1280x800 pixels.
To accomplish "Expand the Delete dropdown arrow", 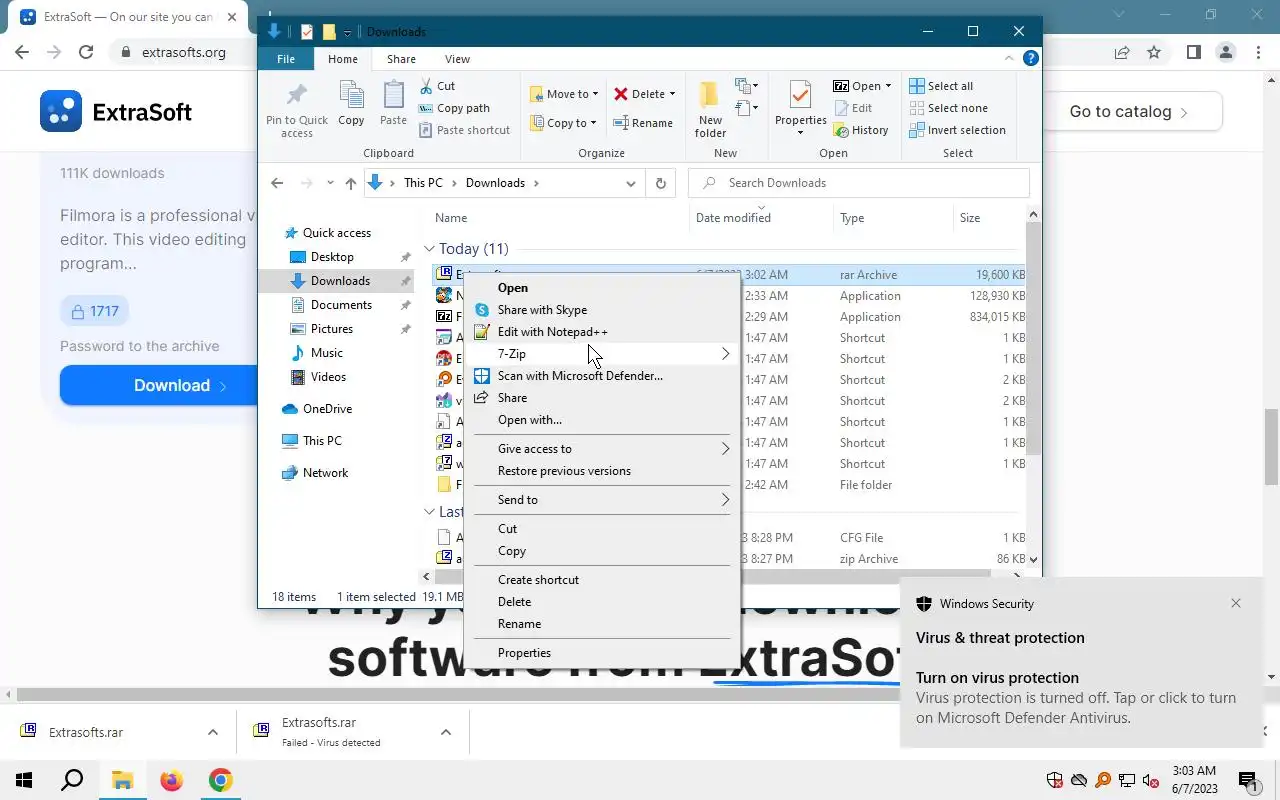I will coord(672,94).
